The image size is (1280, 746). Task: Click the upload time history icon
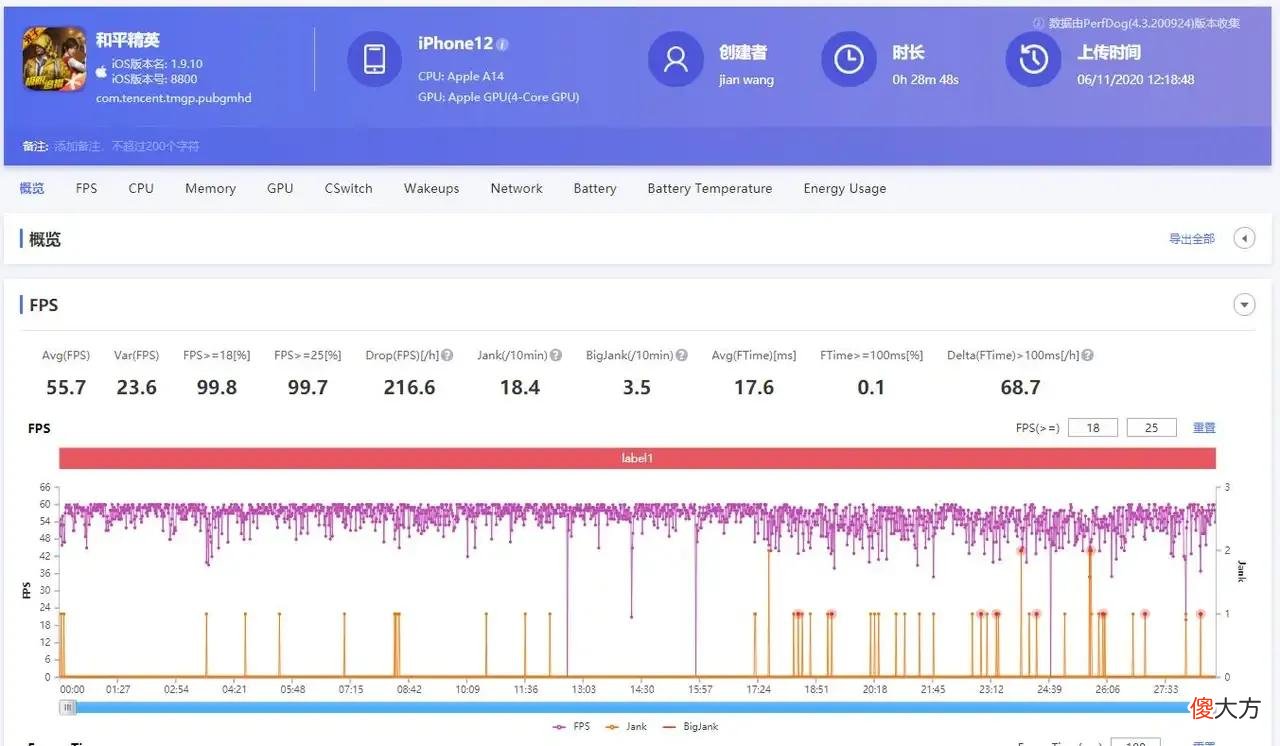[x=1033, y=59]
